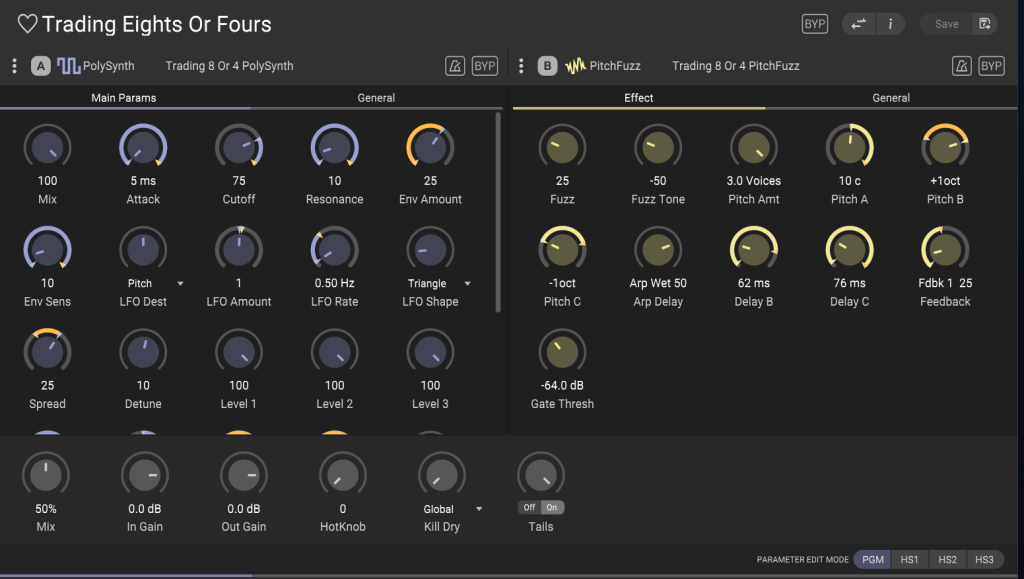Viewport: 1024px width, 579px height.
Task: Click the Feedback knob
Action: [x=945, y=249]
